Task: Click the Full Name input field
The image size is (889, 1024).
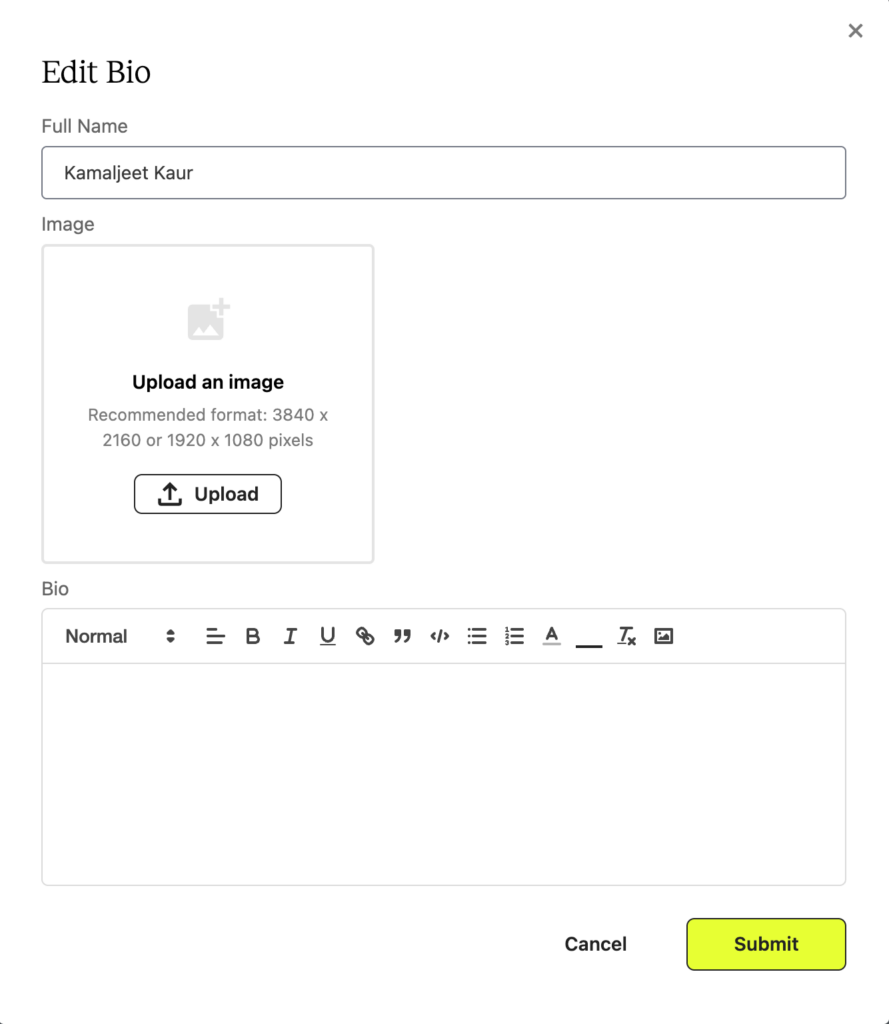Action: pyautogui.click(x=444, y=172)
